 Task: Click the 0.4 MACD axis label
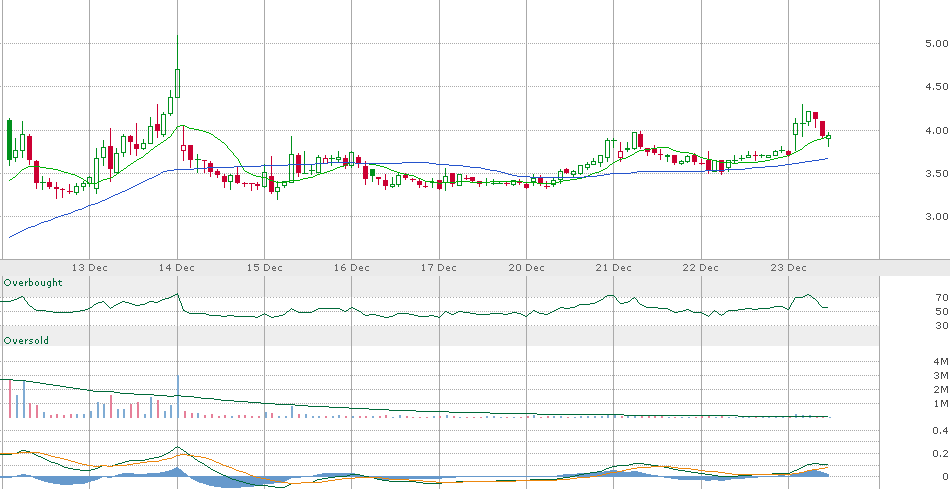point(940,431)
